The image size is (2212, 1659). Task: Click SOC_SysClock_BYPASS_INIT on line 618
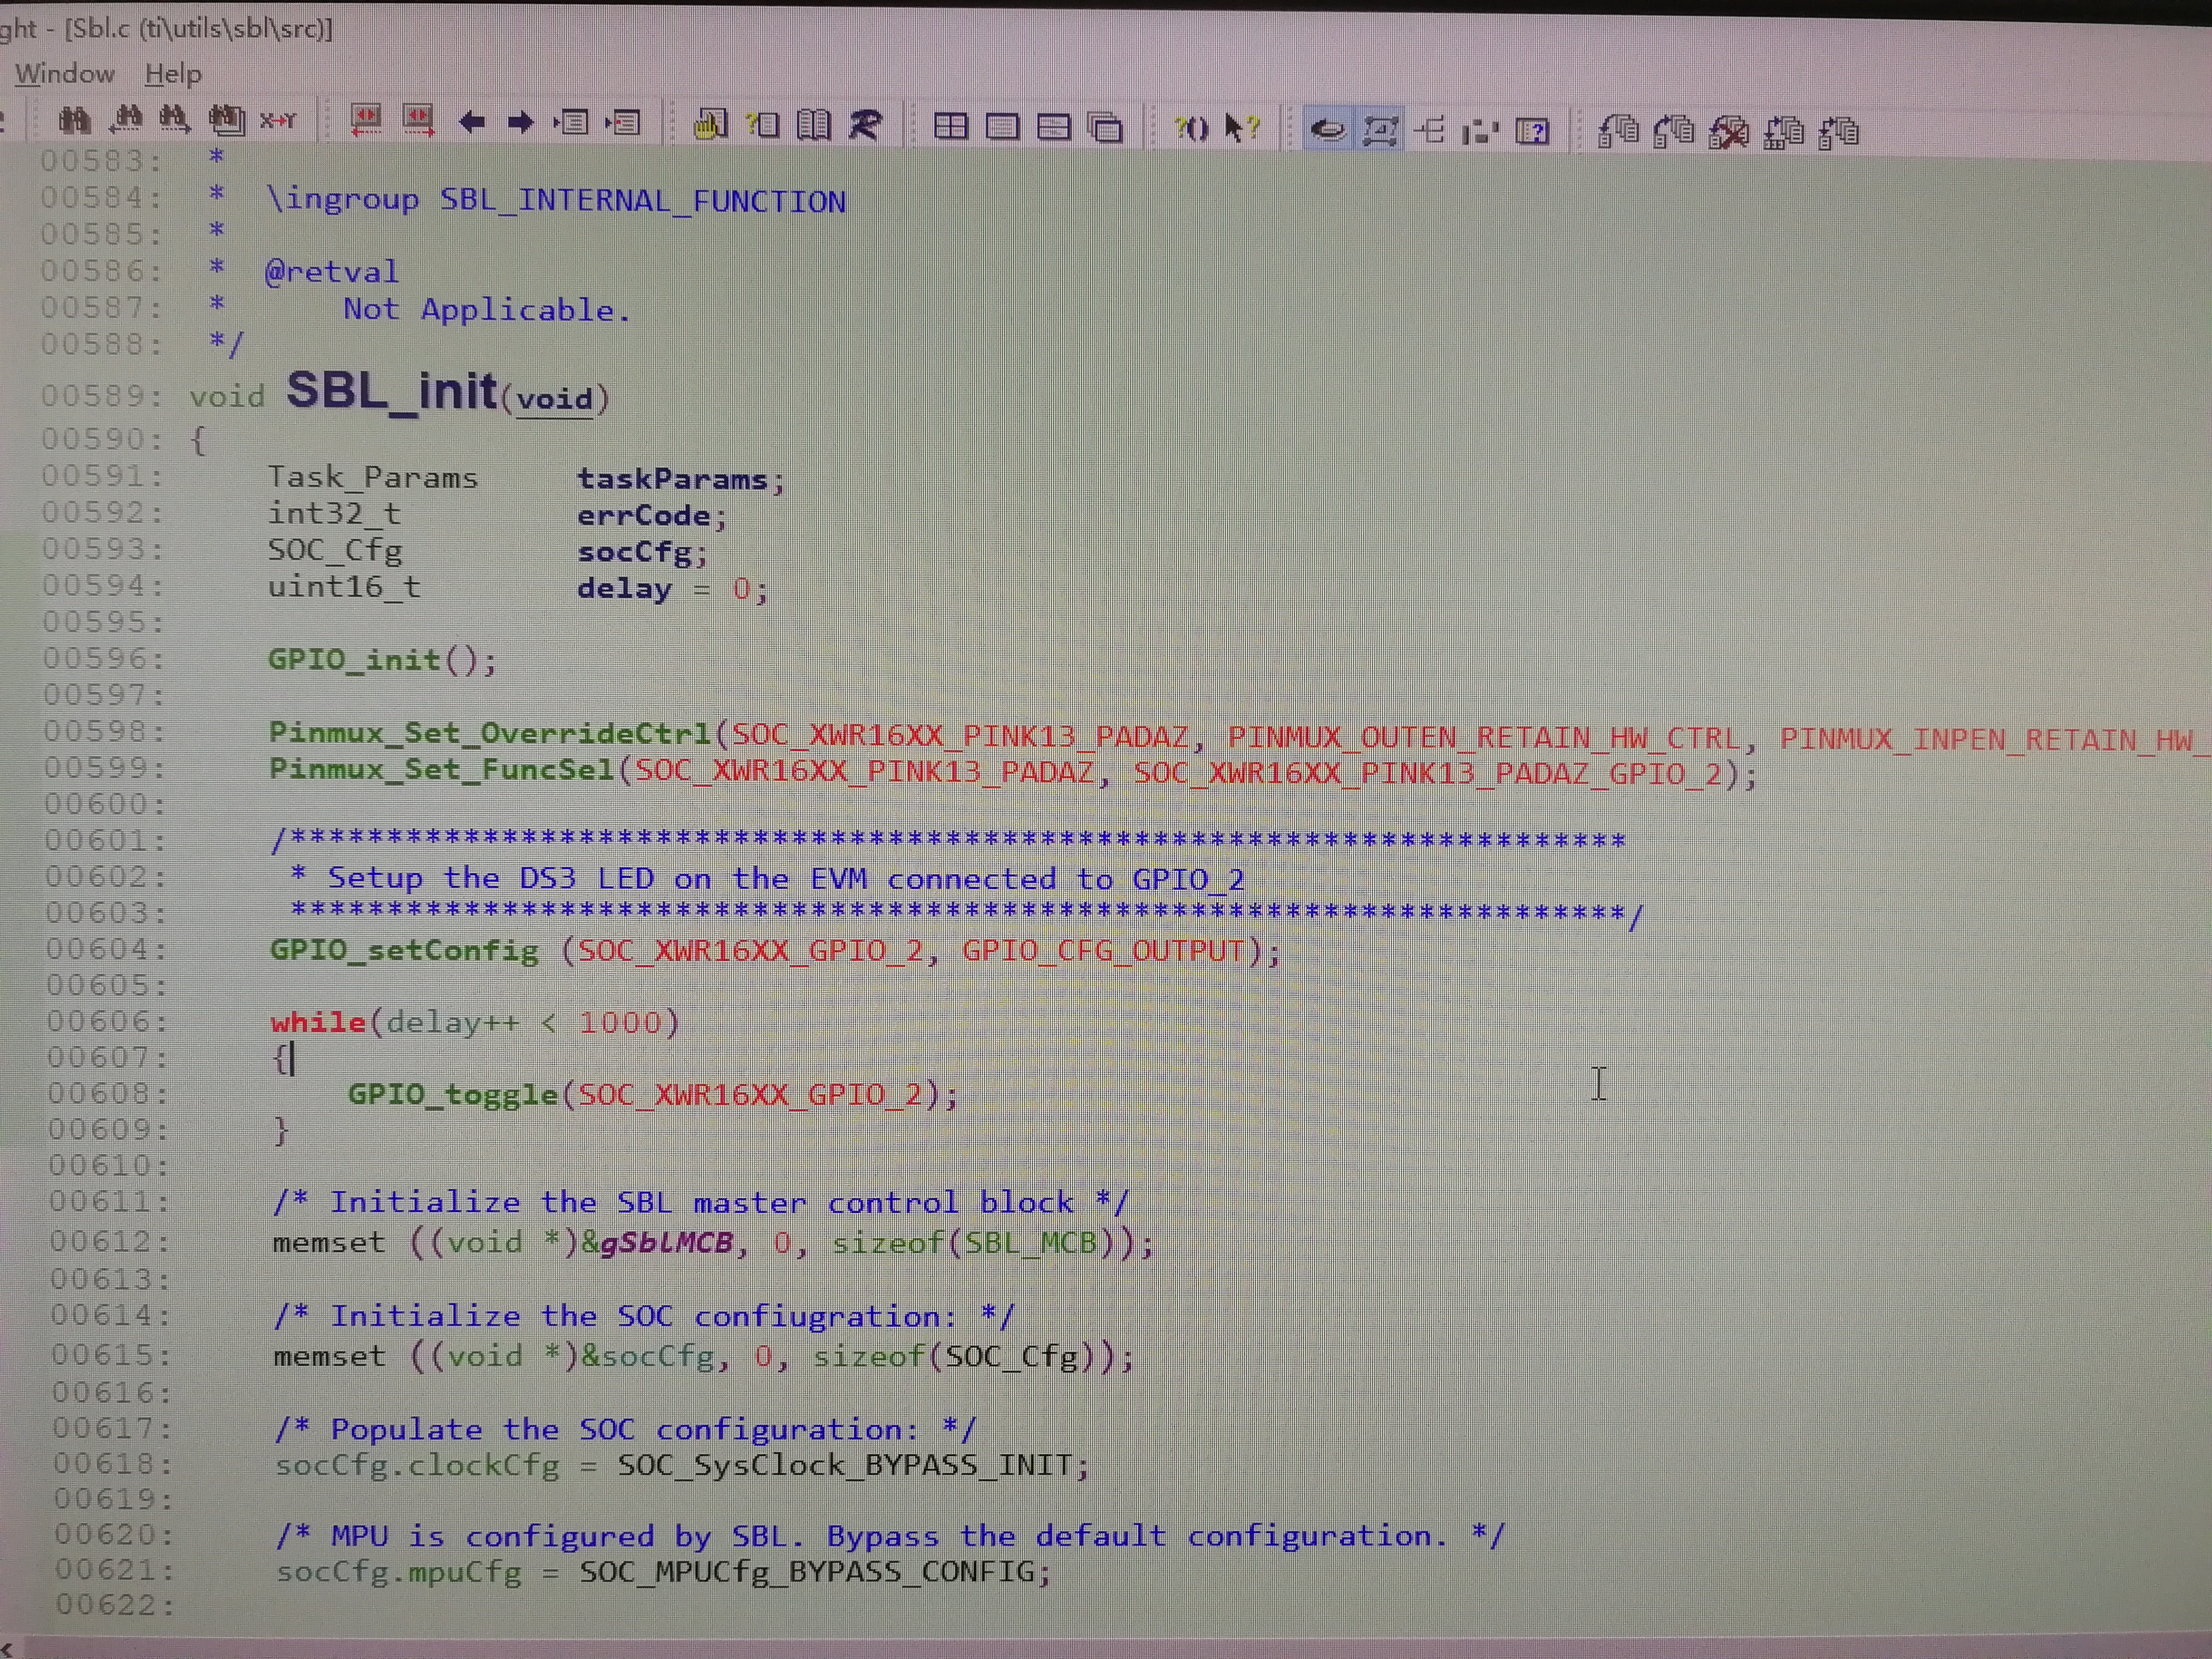point(844,1465)
